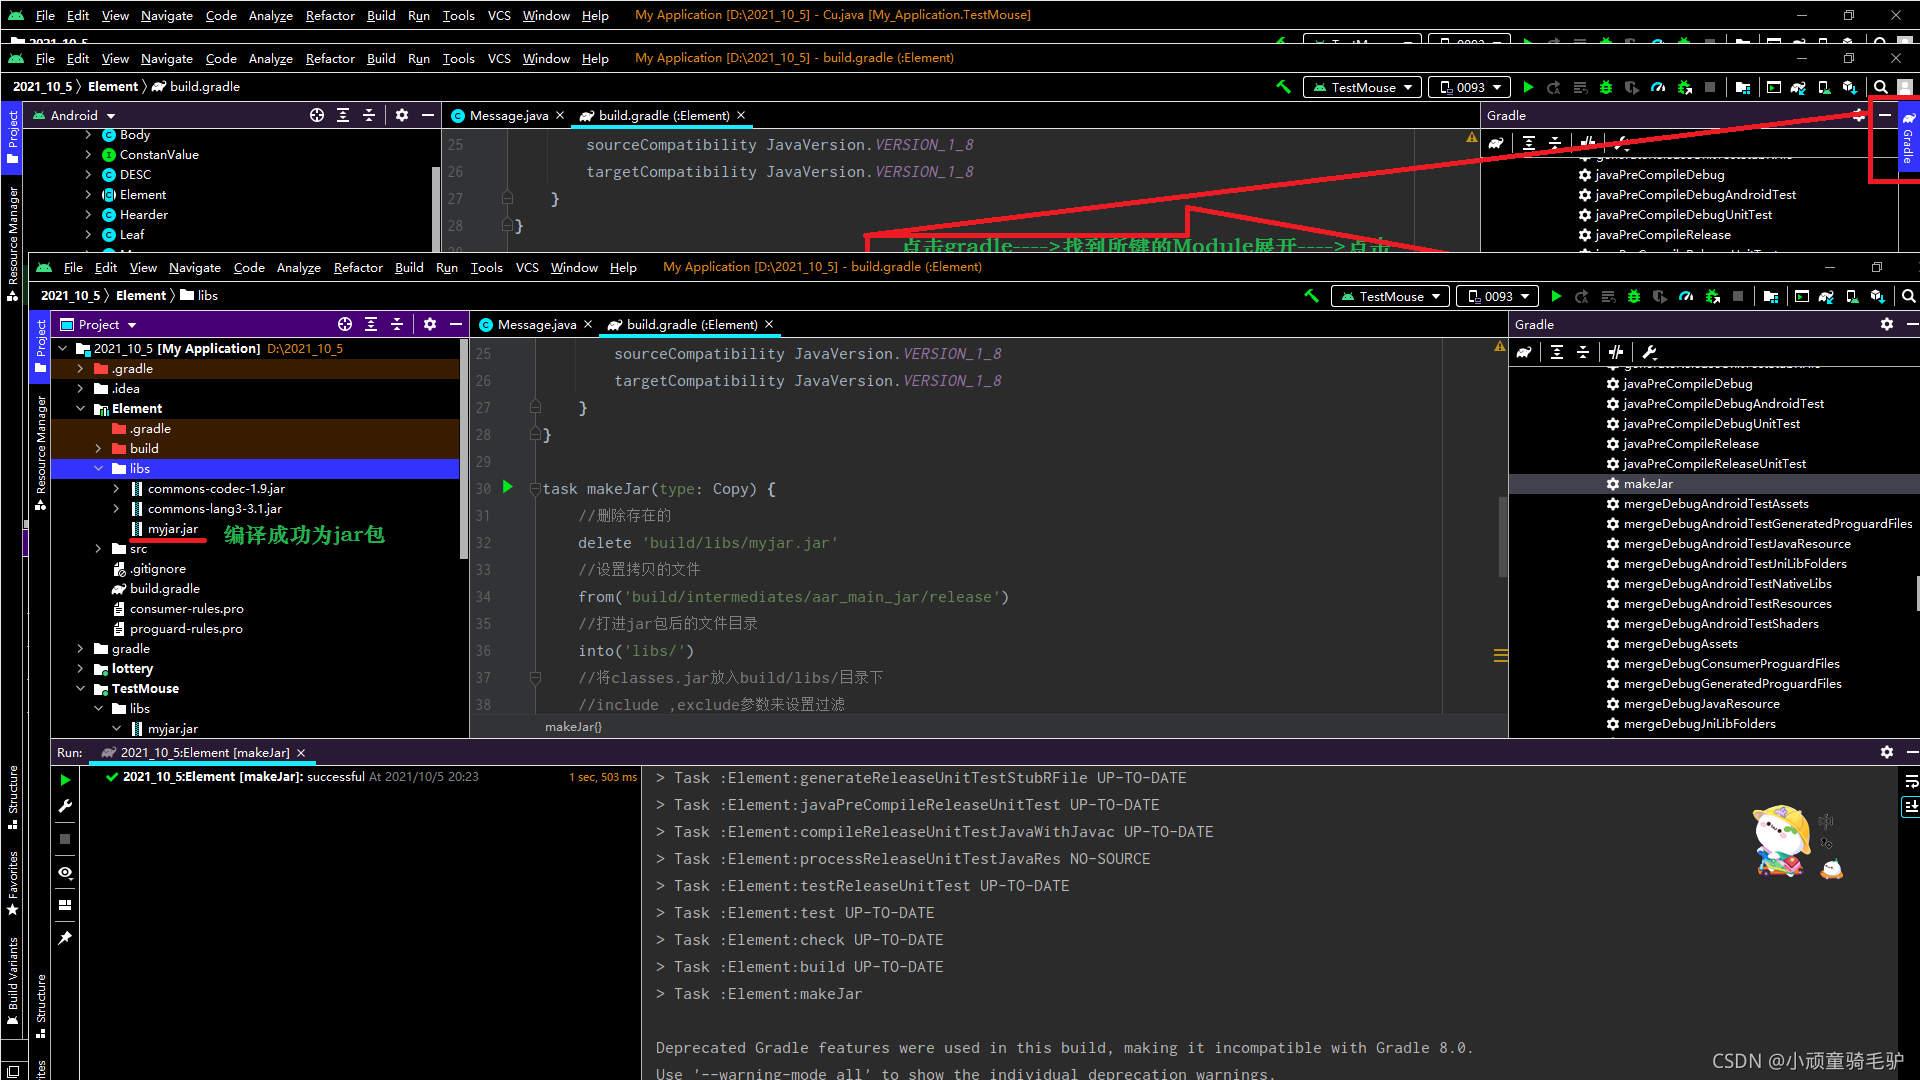The width and height of the screenshot is (1920, 1080).
Task: Open the 0093 device selector dropdown
Action: (x=1497, y=296)
